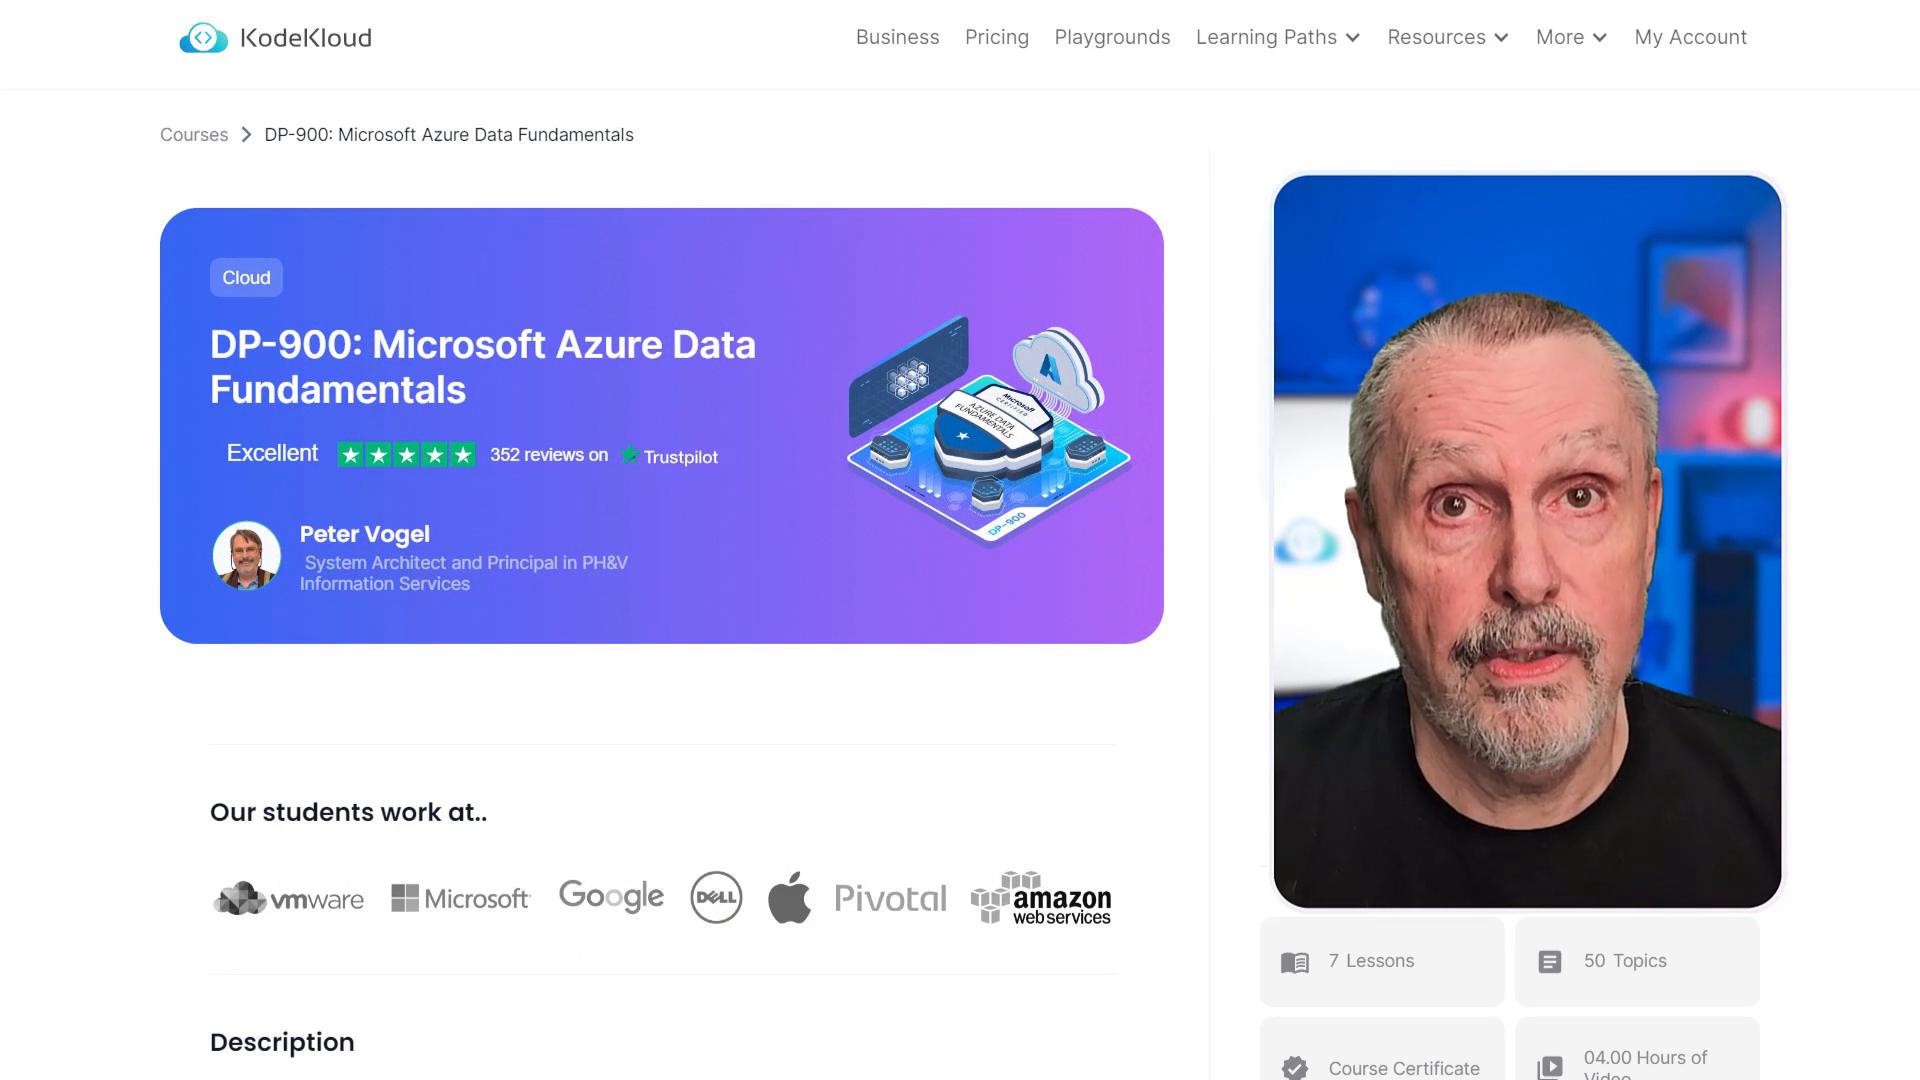The width and height of the screenshot is (1920, 1080).
Task: Click the VMware logo
Action: coord(288,898)
